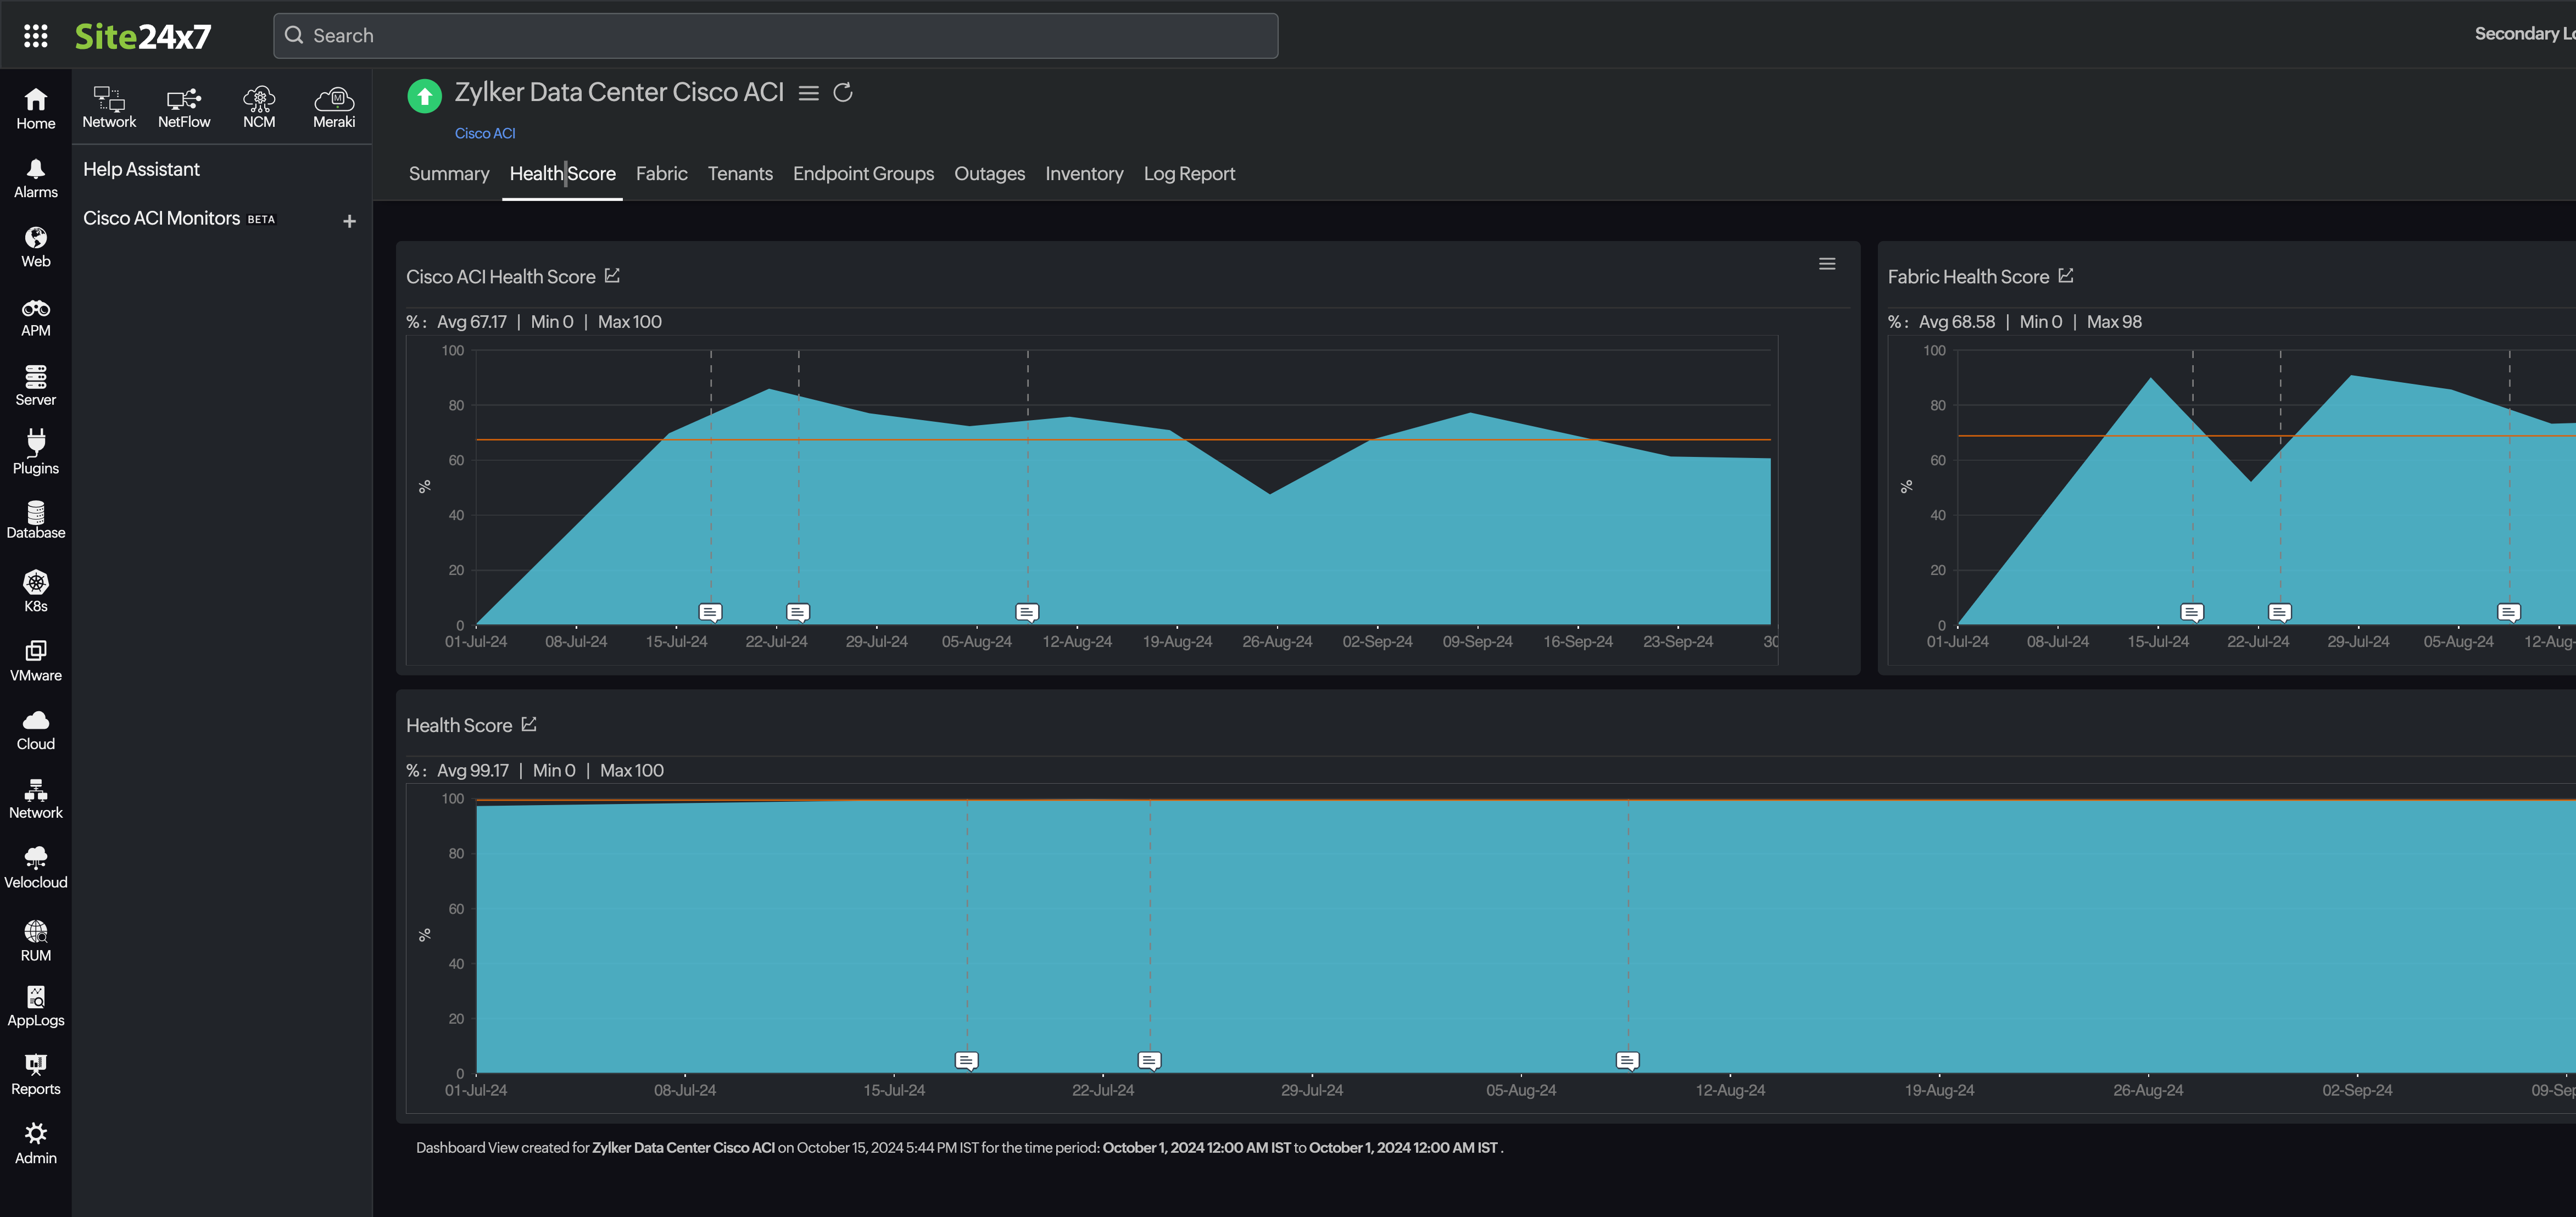Open the NCM configuration module
Screen dimensions: 2576x1217
point(259,105)
